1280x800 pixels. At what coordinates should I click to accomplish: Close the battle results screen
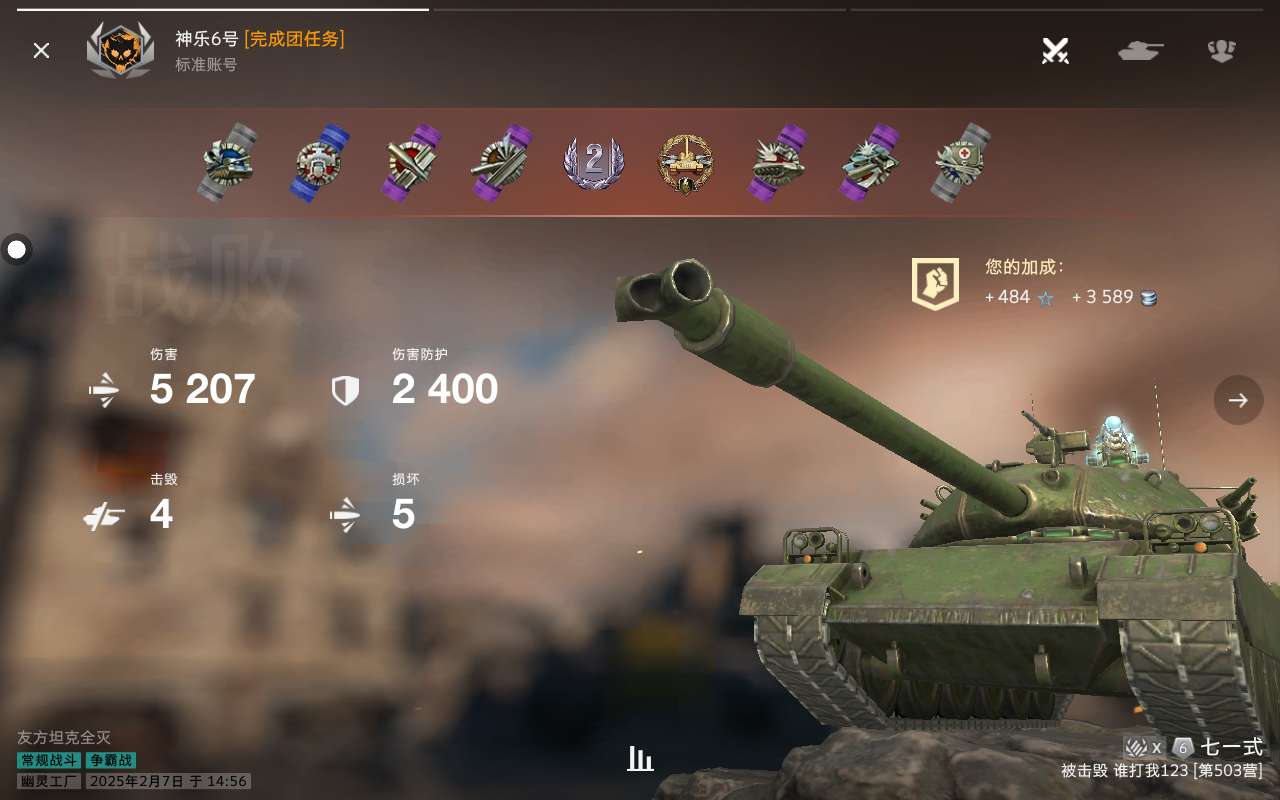pos(41,50)
